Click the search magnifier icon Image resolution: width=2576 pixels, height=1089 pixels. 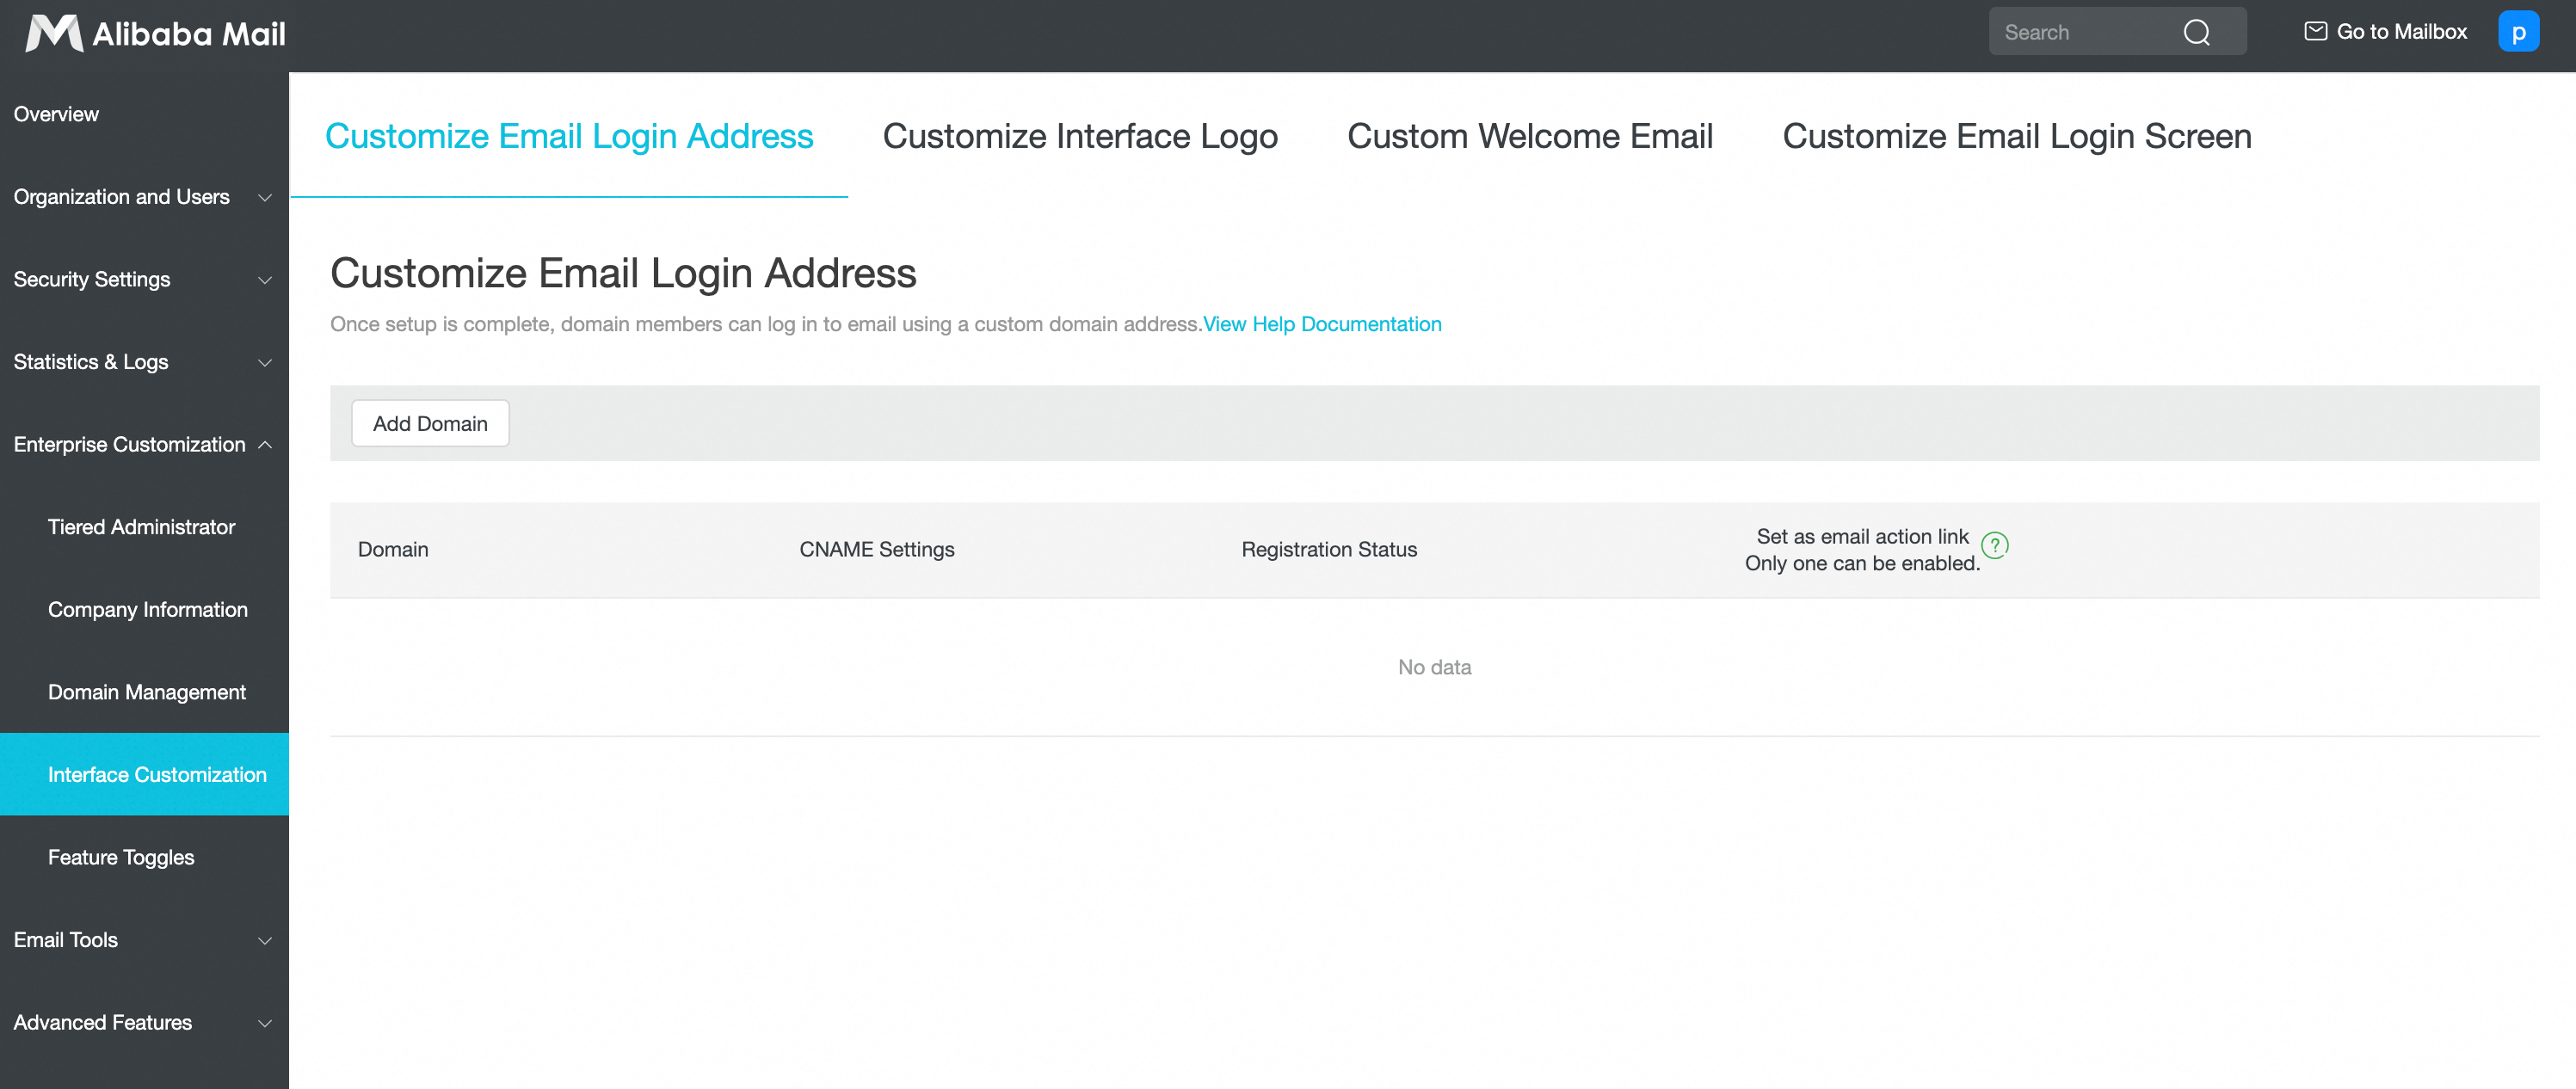(2196, 32)
